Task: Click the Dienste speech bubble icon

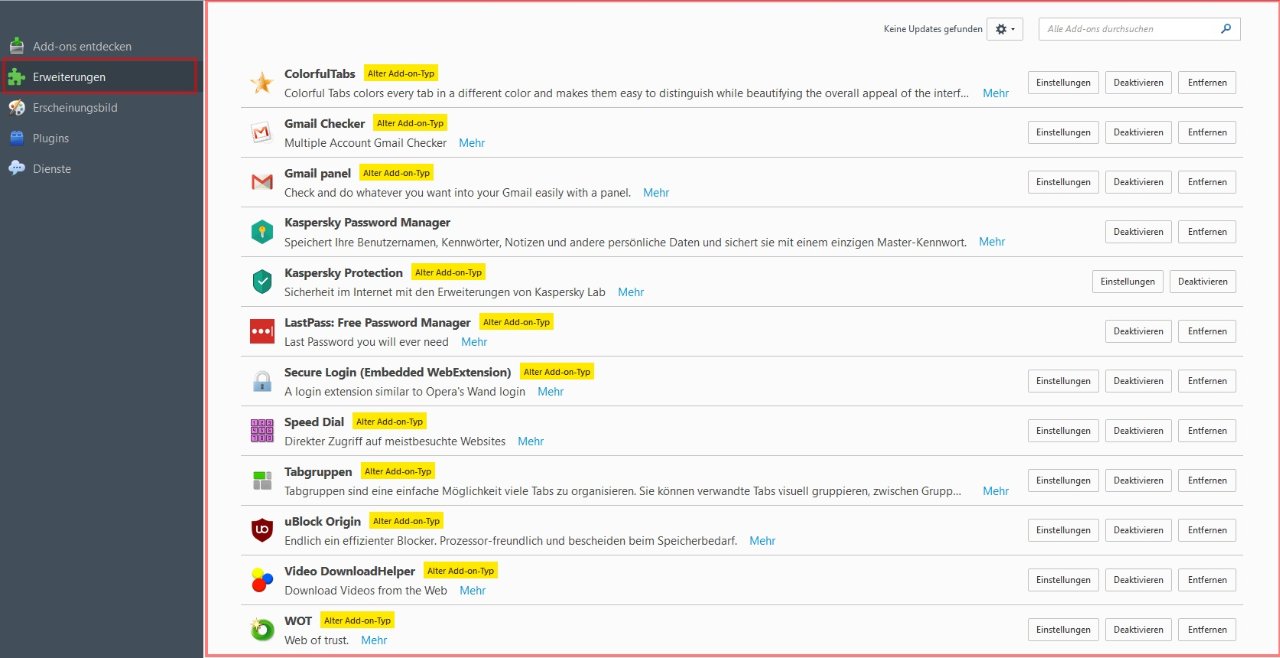Action: (x=17, y=169)
